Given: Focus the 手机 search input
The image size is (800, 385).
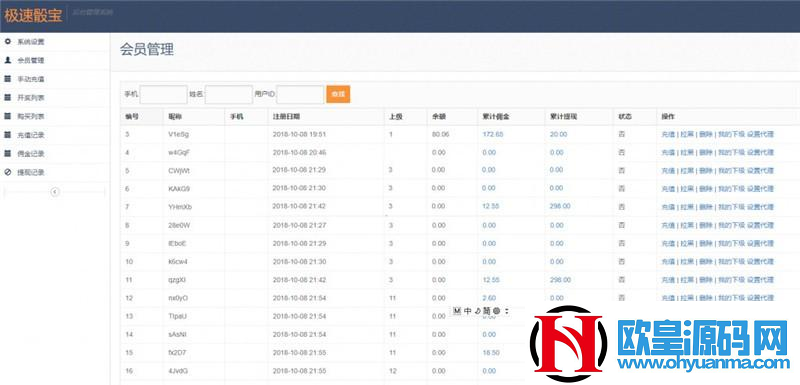Looking at the screenshot, I should click(x=163, y=94).
